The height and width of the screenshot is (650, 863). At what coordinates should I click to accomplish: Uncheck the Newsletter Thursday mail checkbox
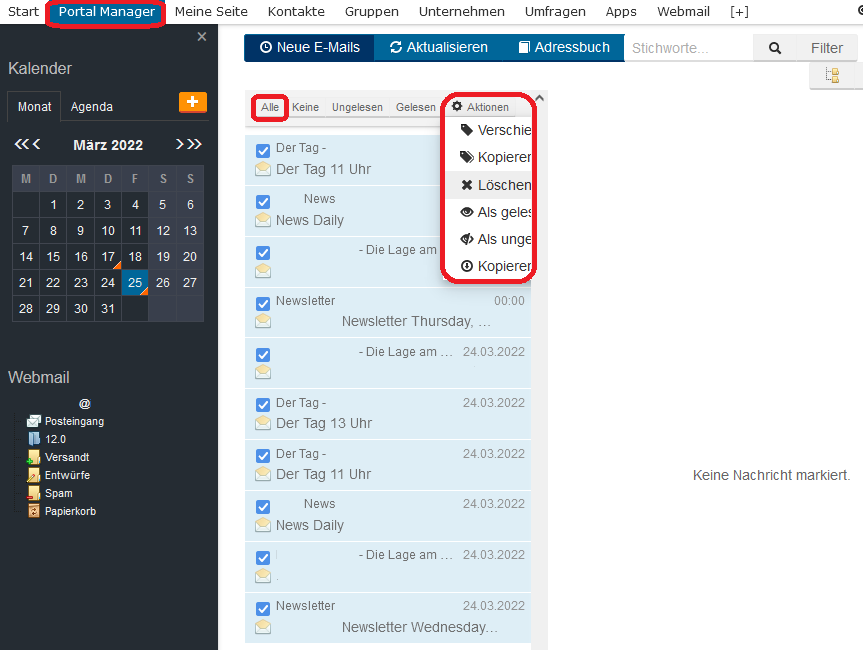point(263,304)
